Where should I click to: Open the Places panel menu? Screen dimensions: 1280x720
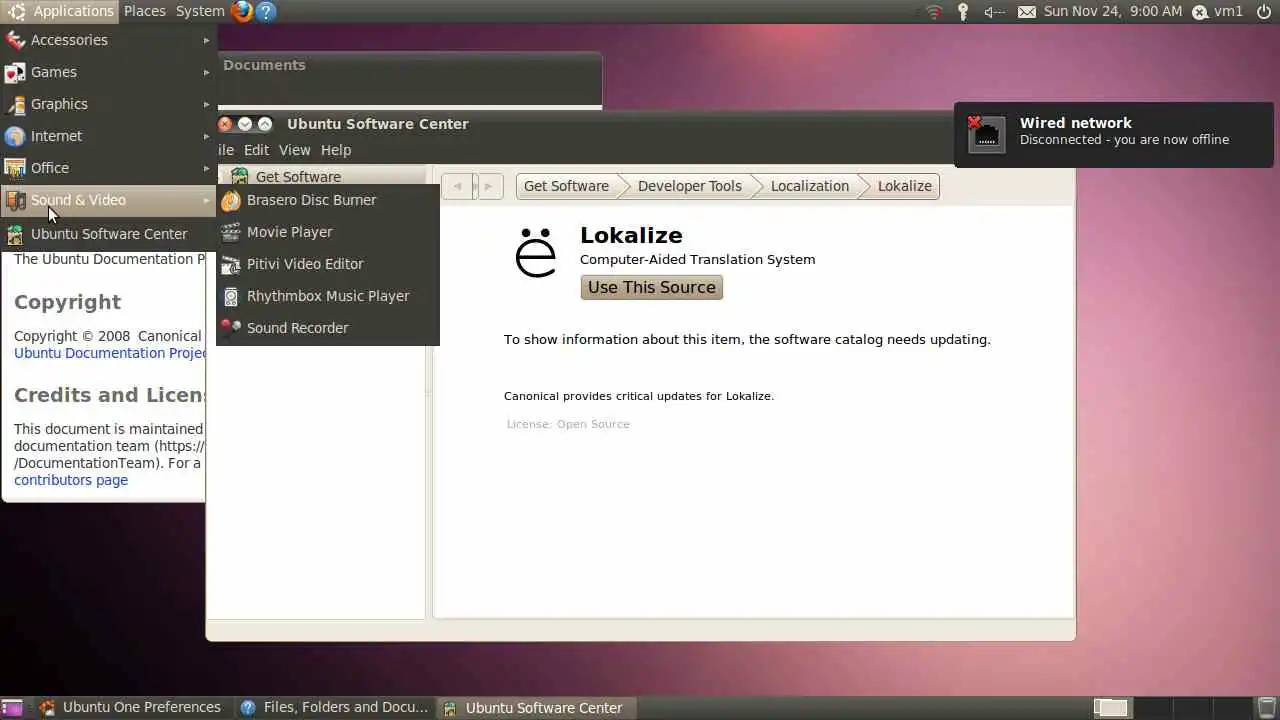(145, 11)
